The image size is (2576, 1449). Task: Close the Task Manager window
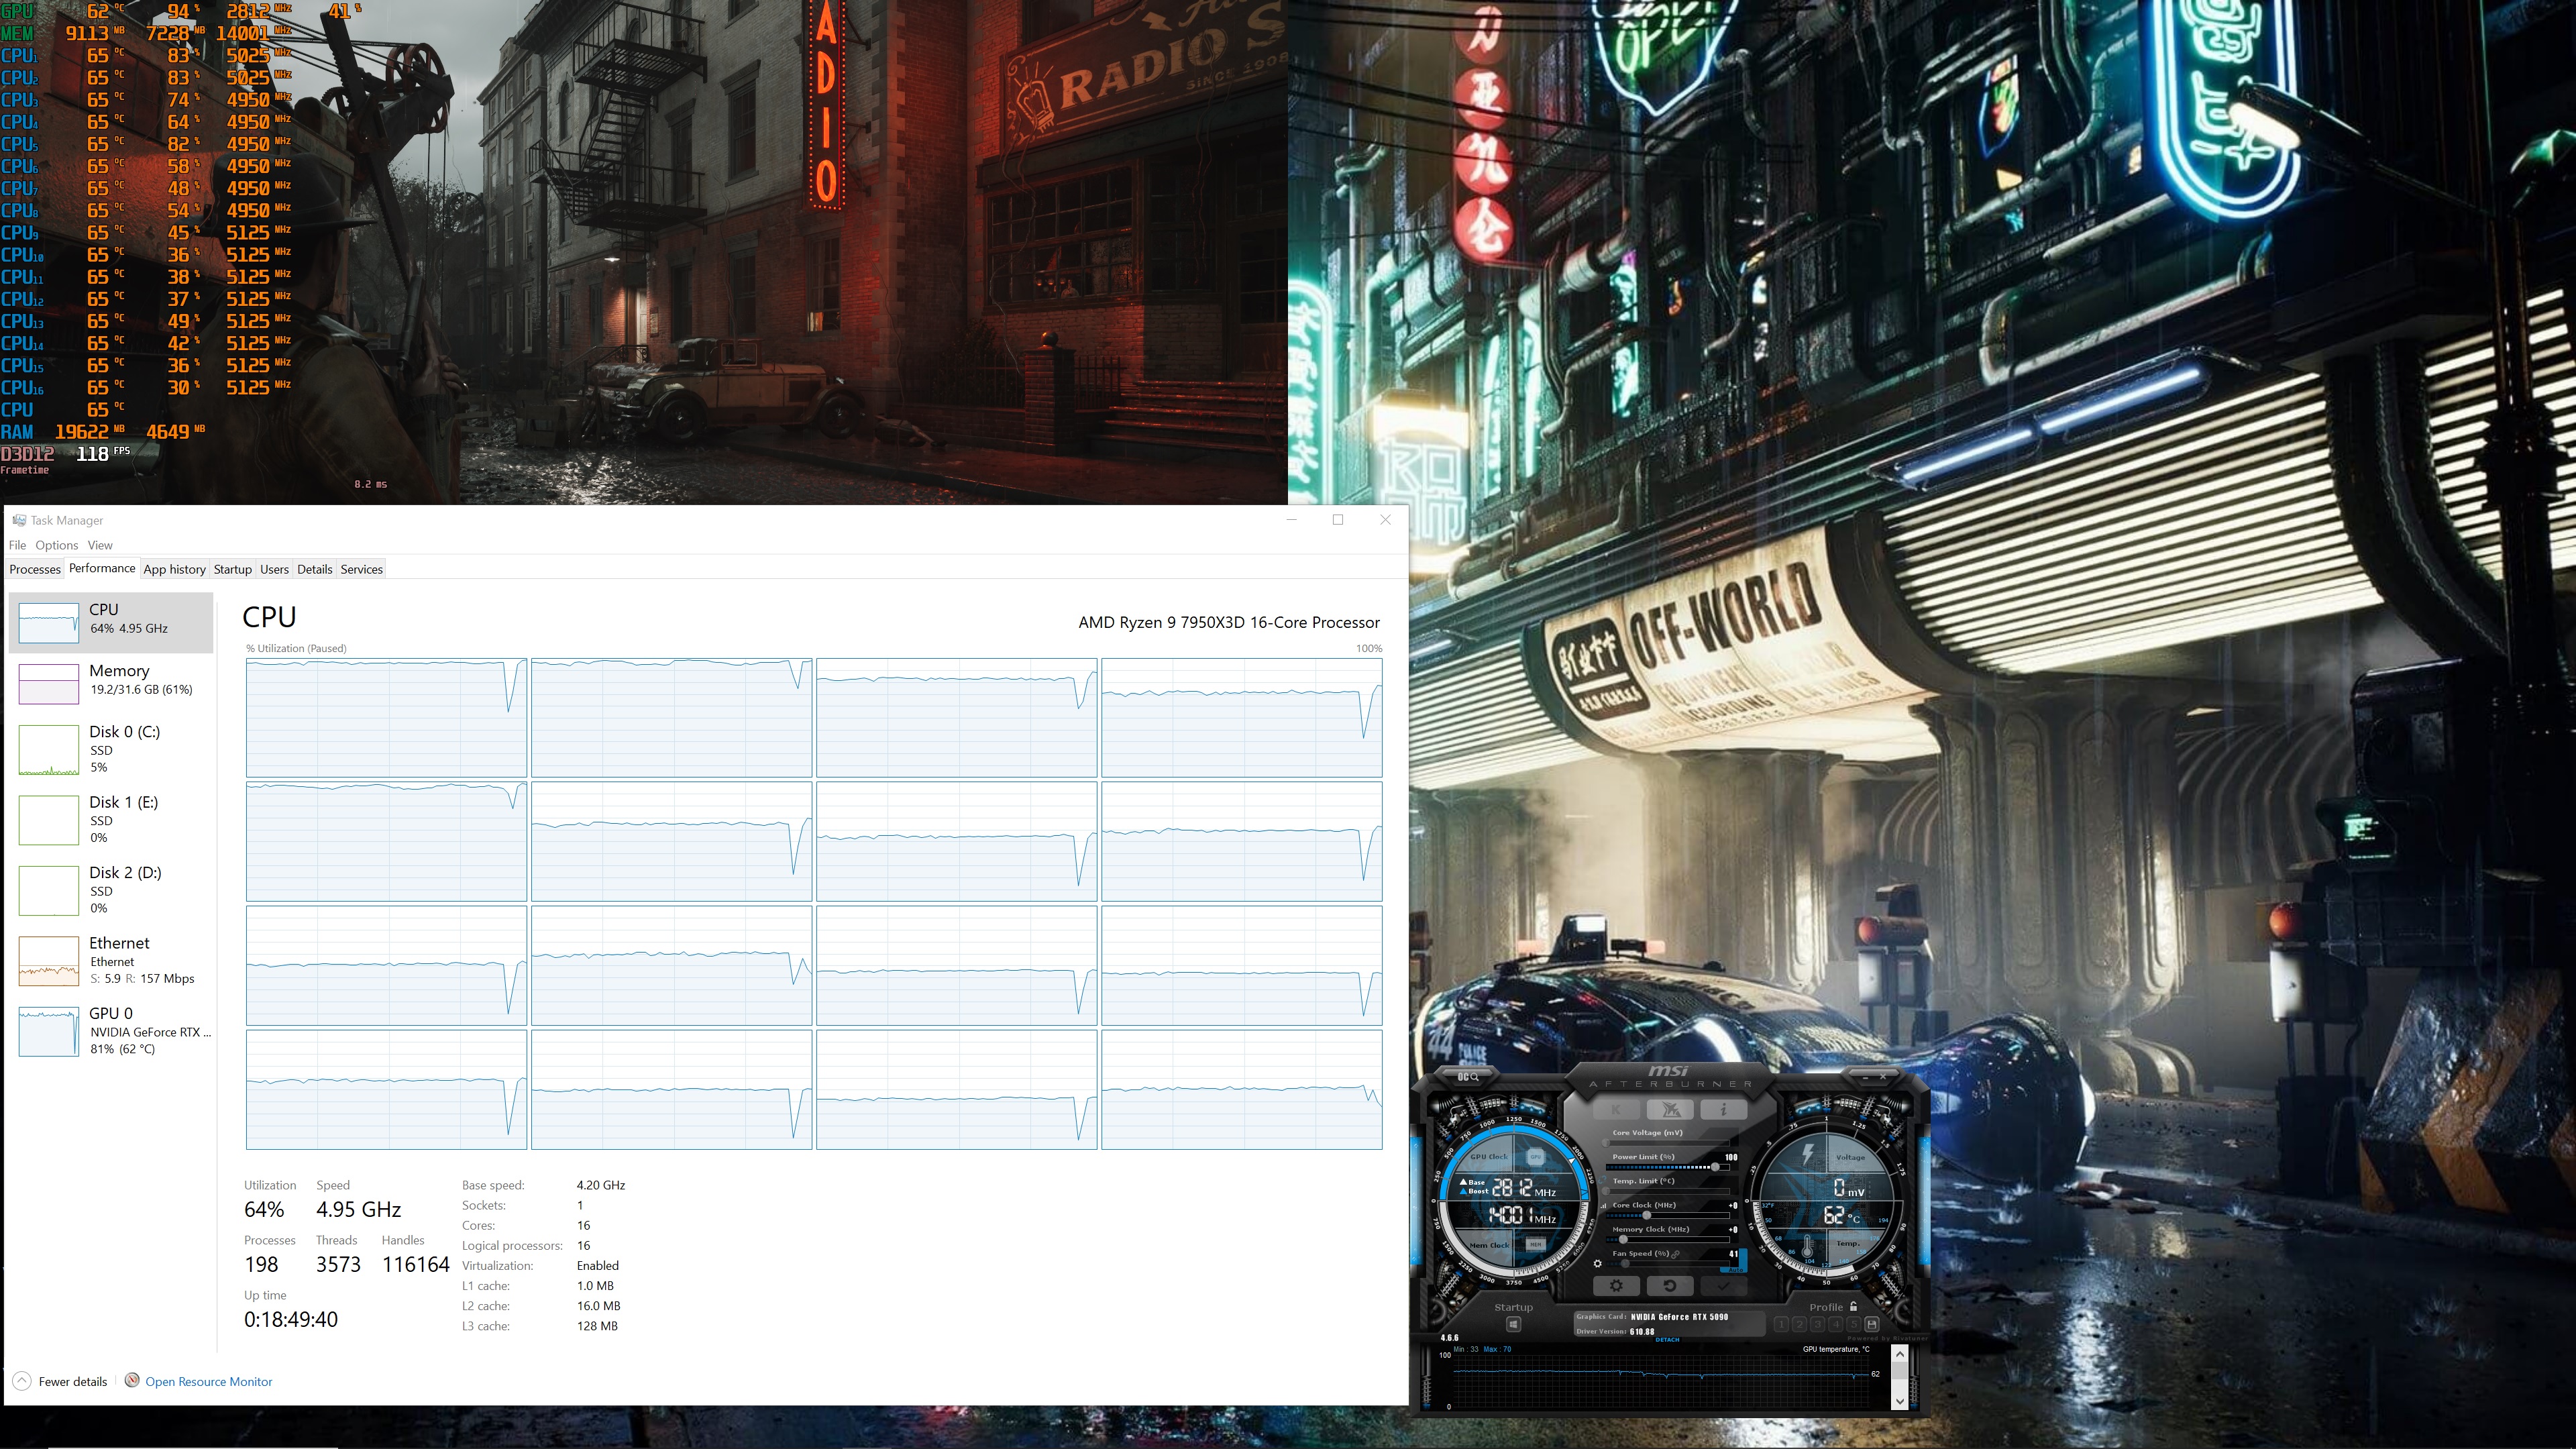point(1385,520)
